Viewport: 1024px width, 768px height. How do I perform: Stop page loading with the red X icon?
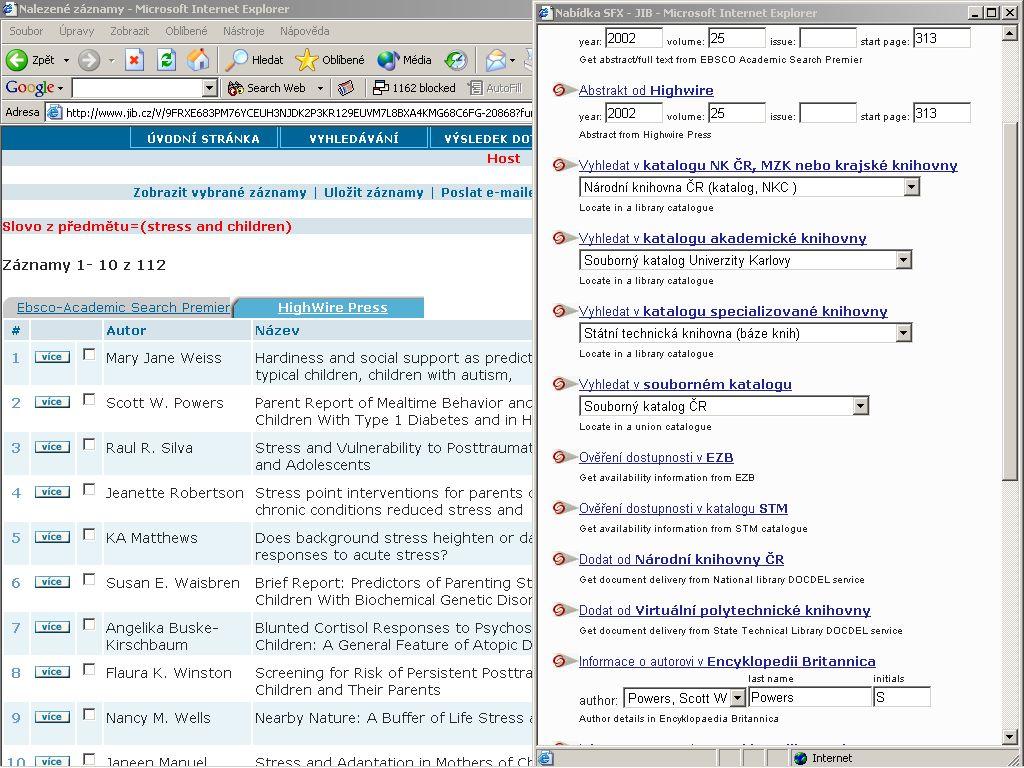134,60
